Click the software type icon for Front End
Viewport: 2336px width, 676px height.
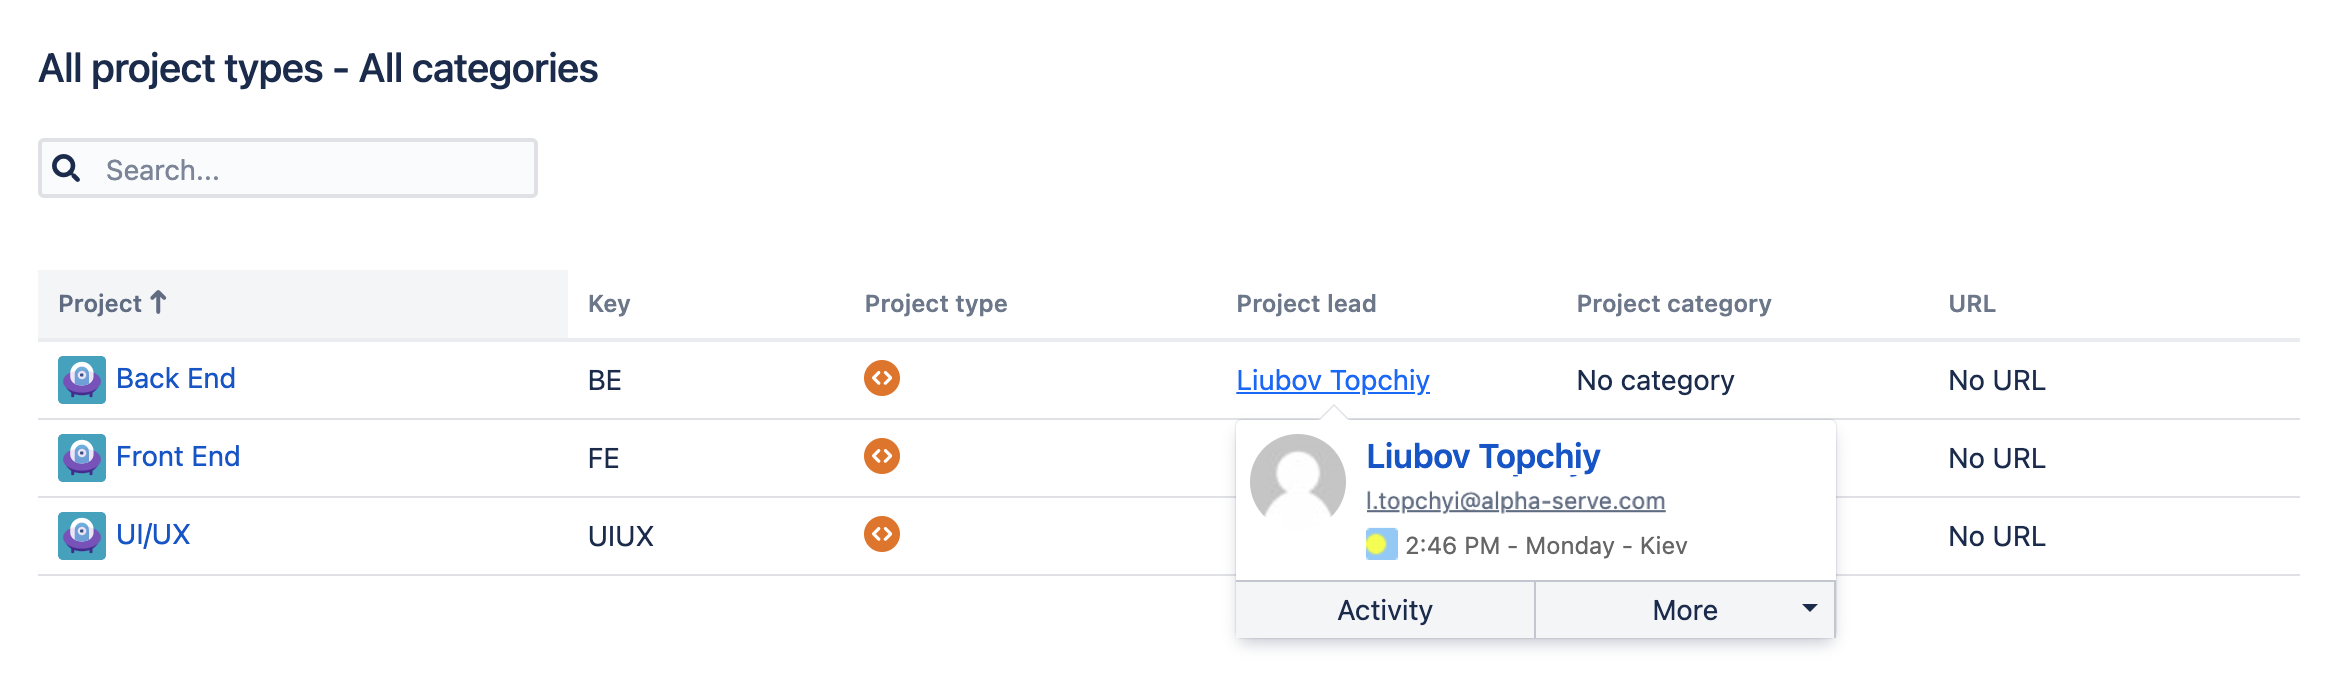coord(881,456)
